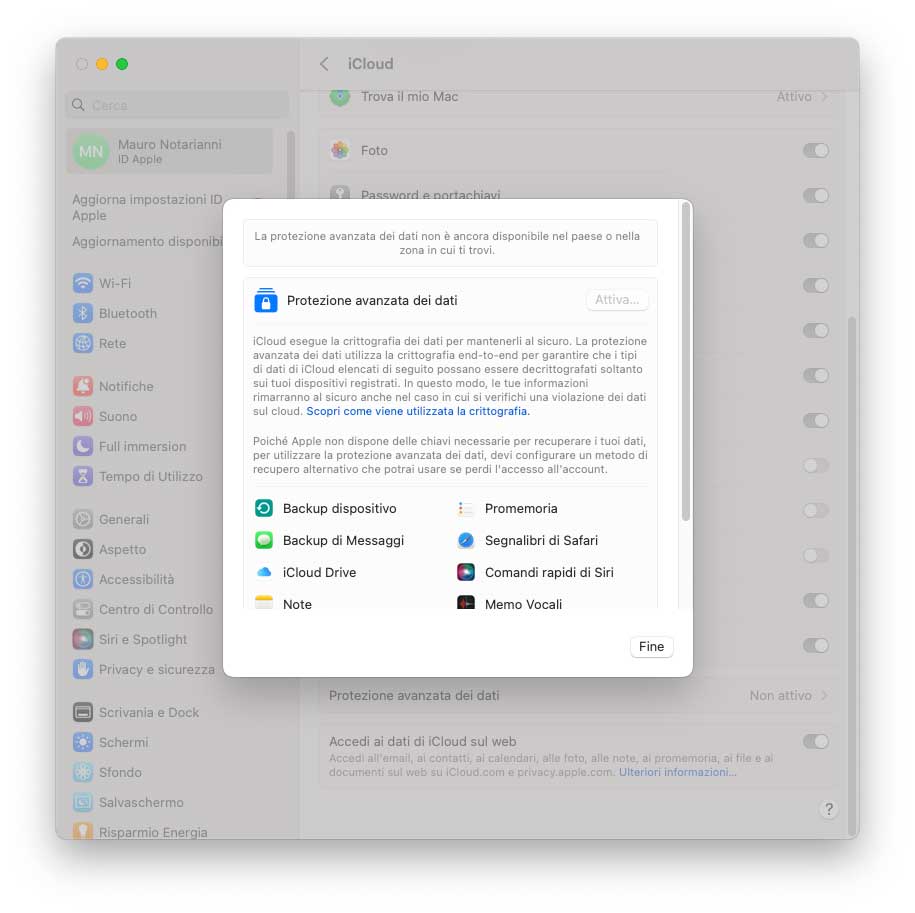Image resolution: width=915 pixels, height=913 pixels.
Task: Click the help question mark button
Action: (x=829, y=809)
